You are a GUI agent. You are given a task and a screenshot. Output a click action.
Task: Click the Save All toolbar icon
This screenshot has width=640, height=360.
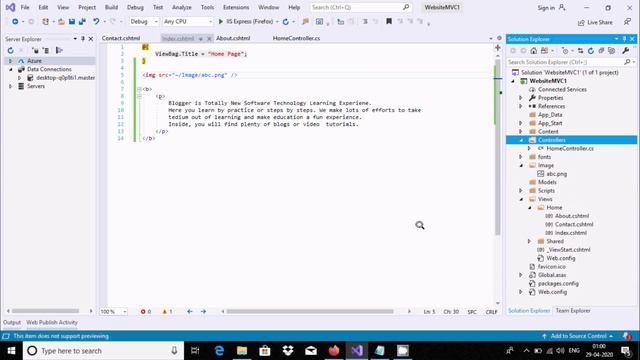pyautogui.click(x=82, y=22)
